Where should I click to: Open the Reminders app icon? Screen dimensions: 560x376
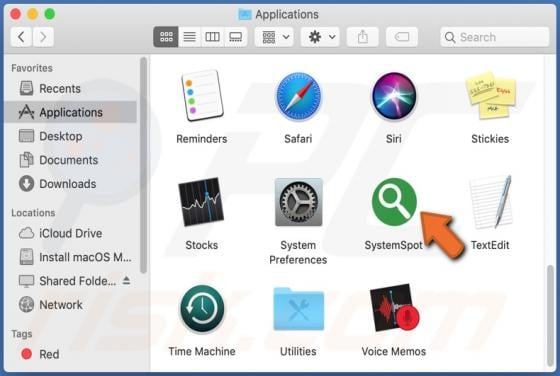tap(202, 96)
